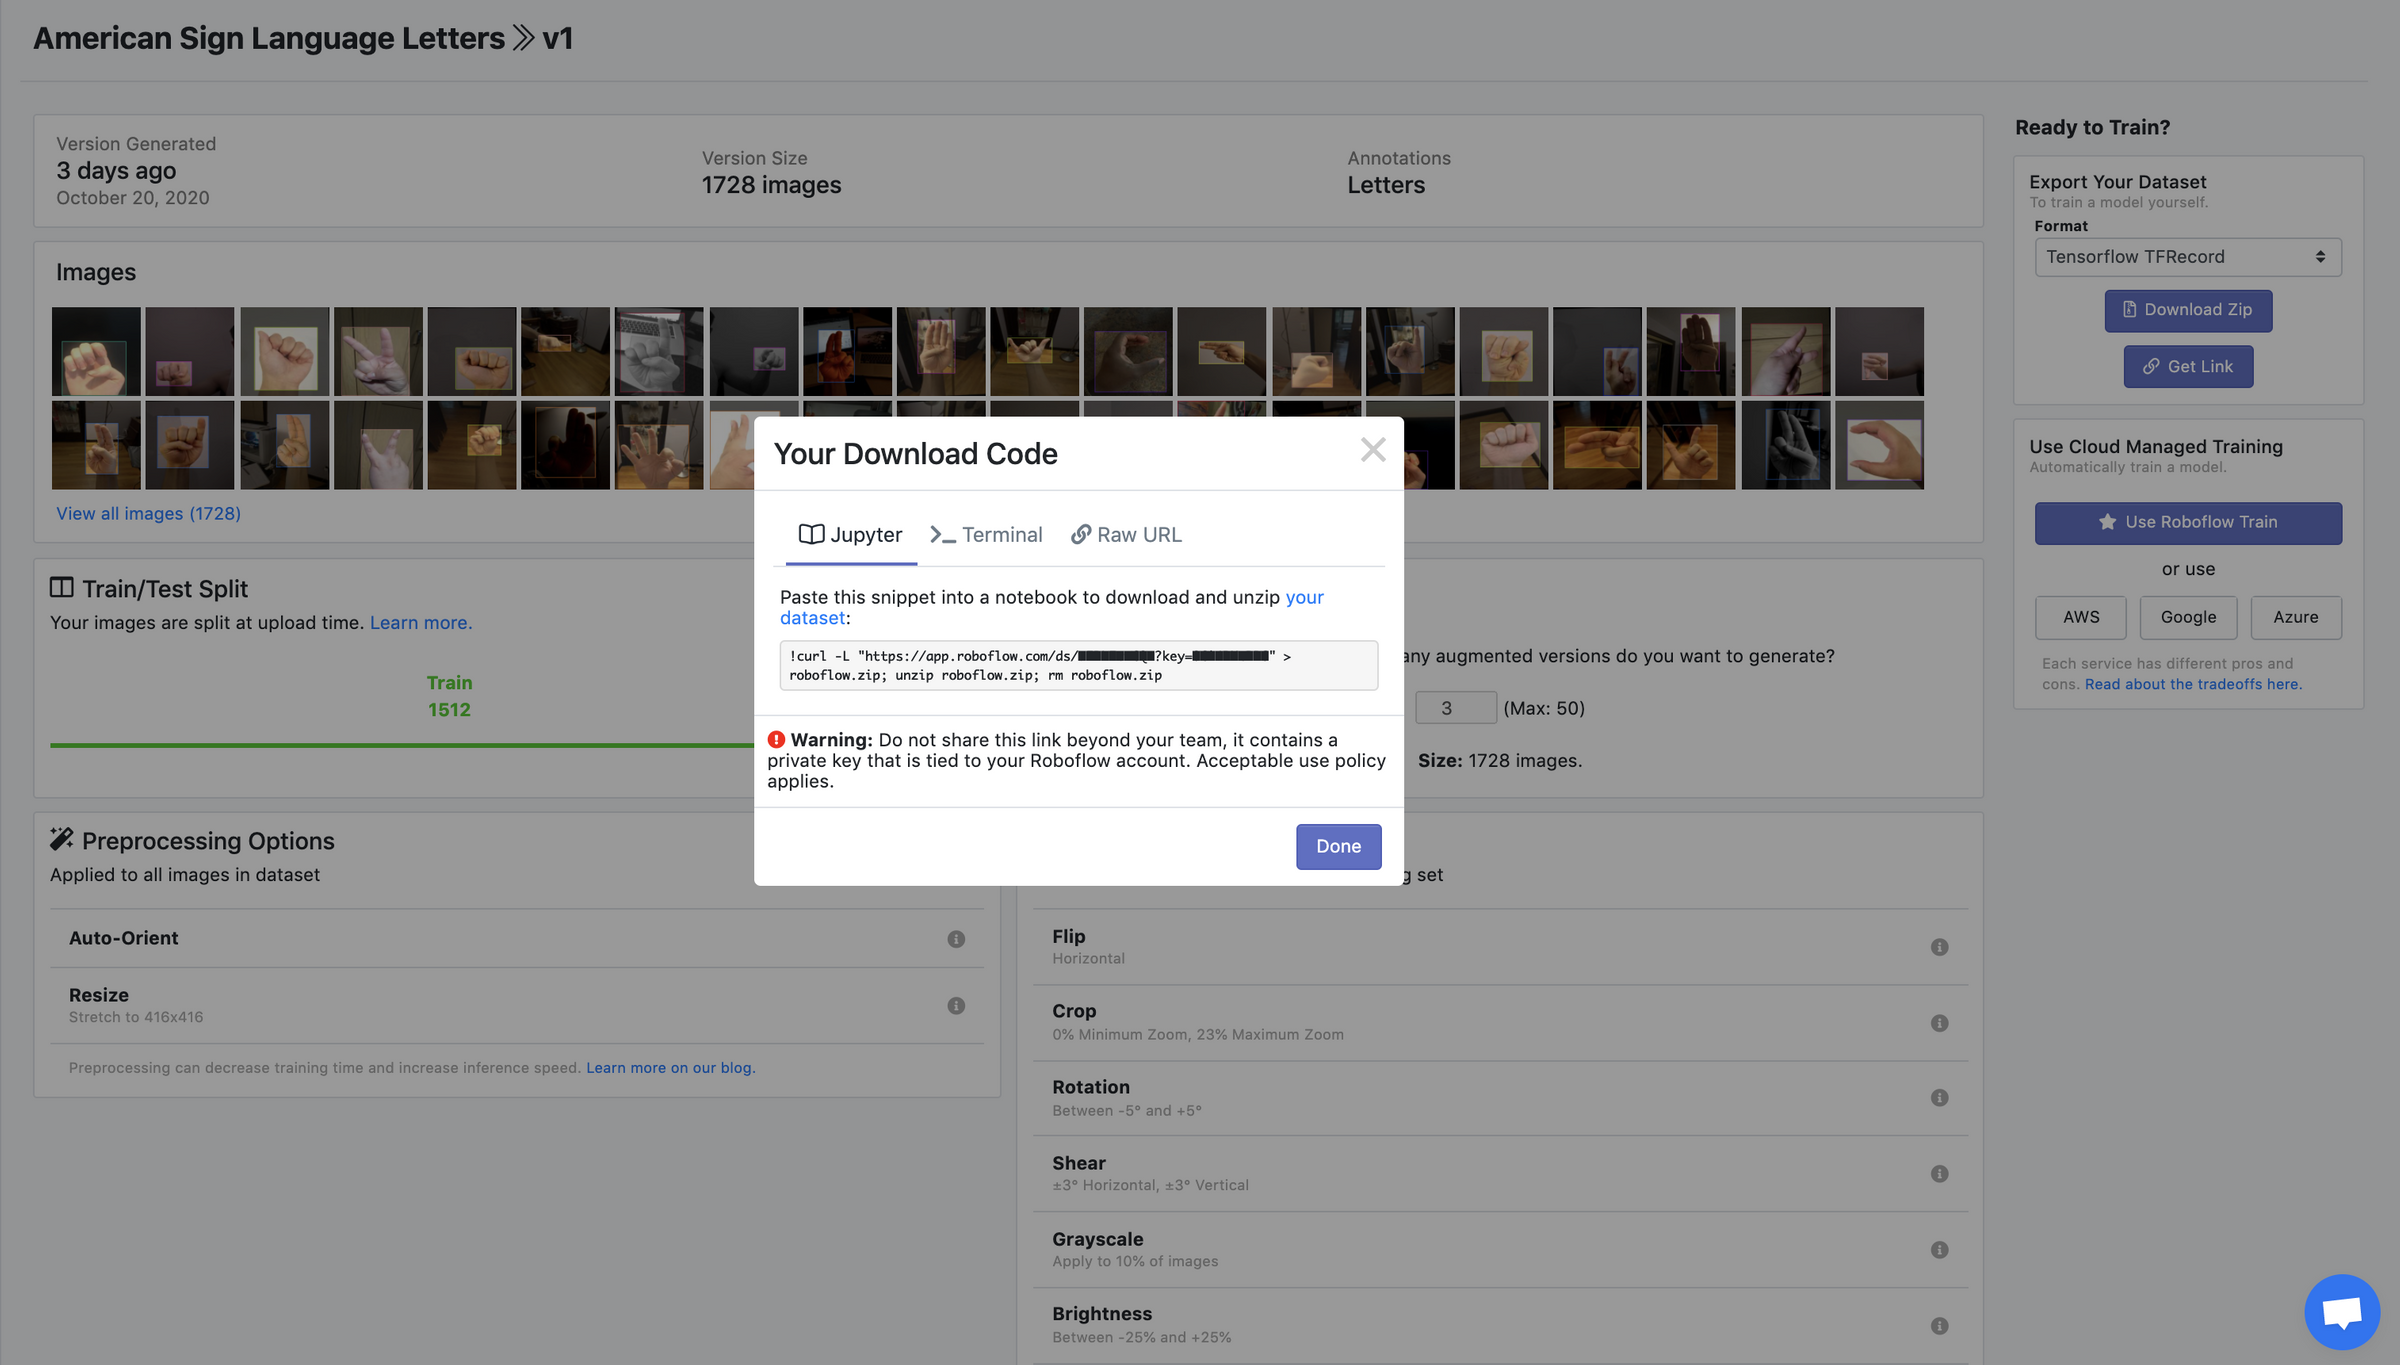Edit the augmented versions count field

(1456, 707)
